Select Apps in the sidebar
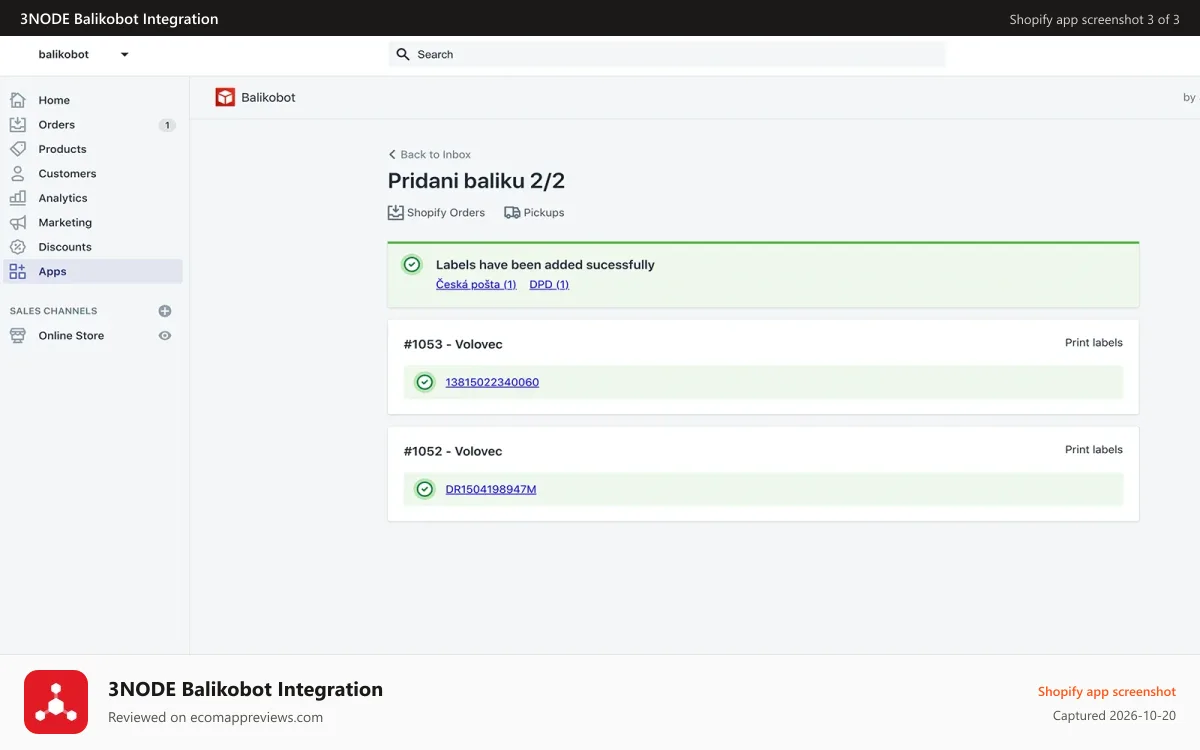 [x=94, y=272]
